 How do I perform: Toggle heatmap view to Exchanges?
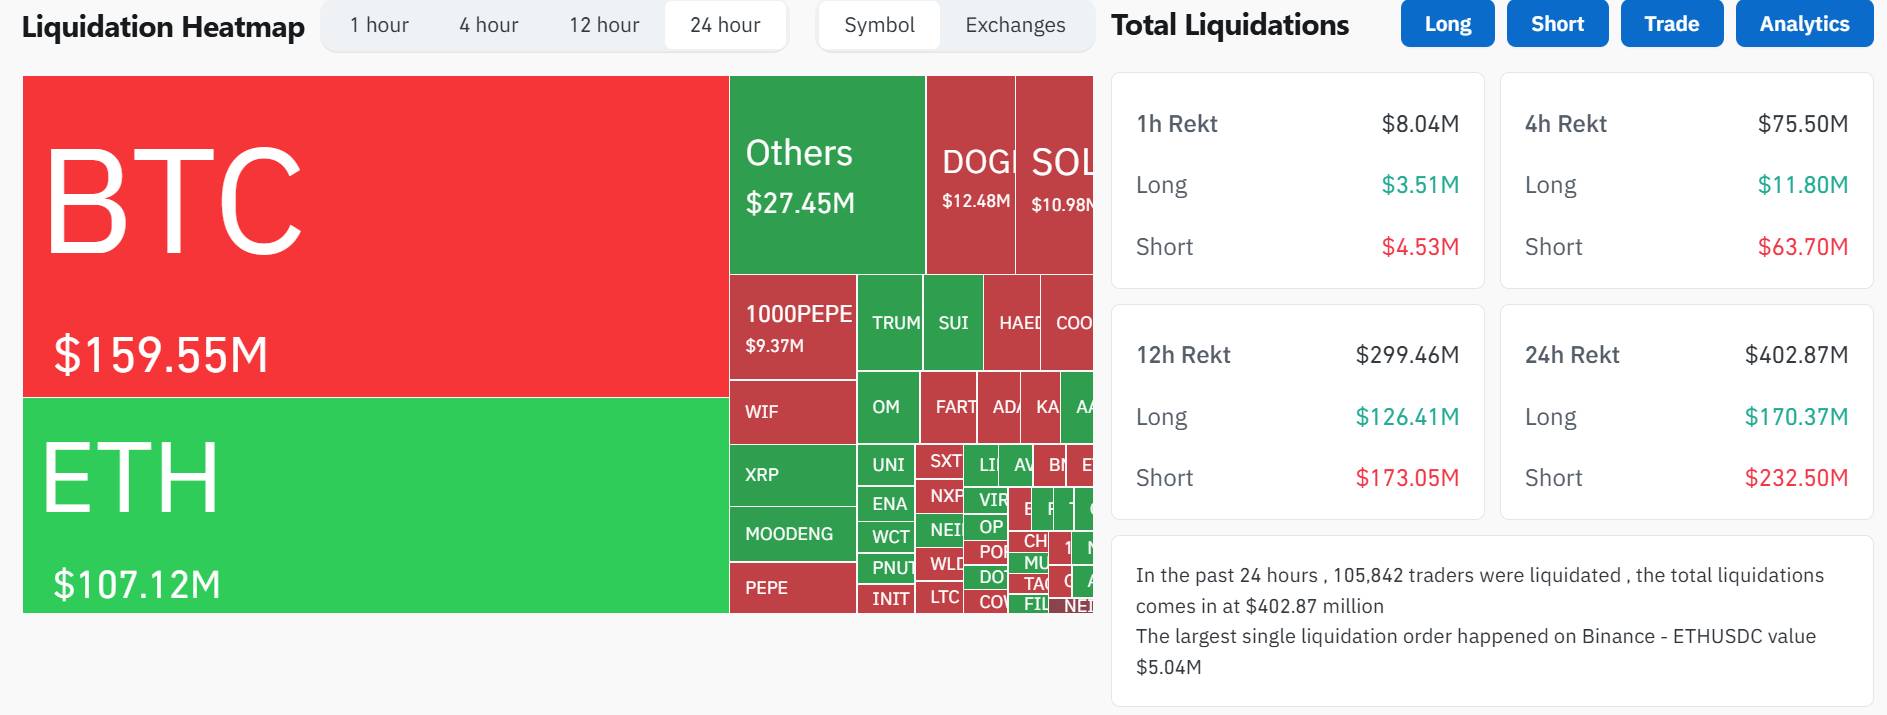1015,25
